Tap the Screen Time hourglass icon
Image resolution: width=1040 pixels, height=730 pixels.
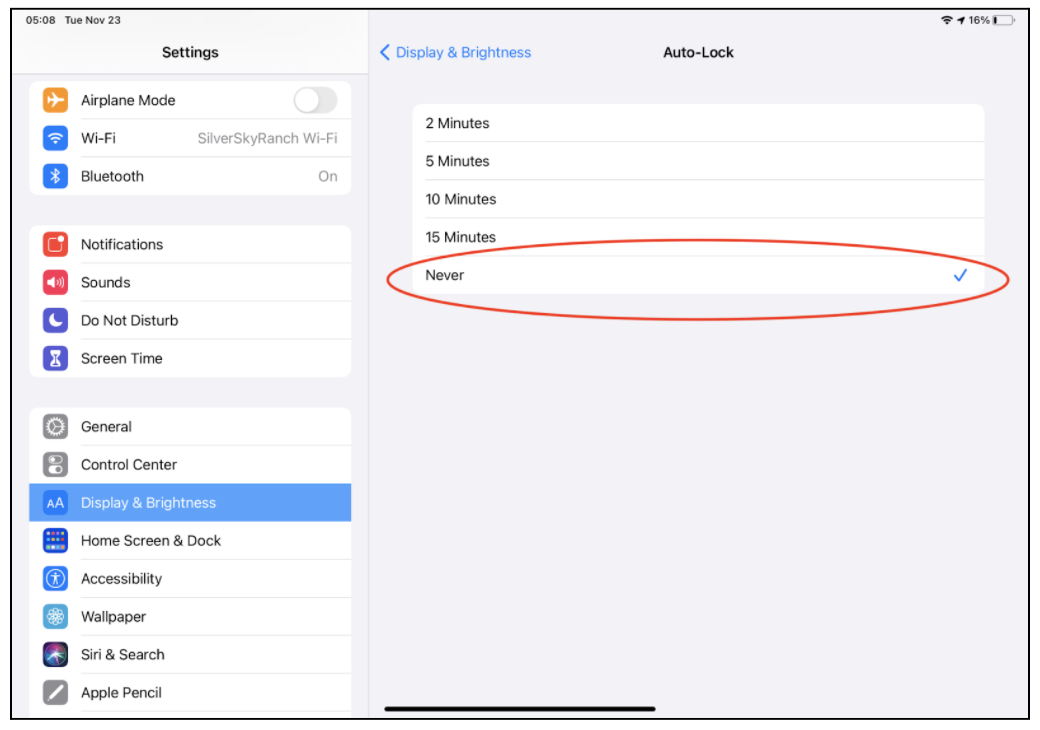(55, 358)
